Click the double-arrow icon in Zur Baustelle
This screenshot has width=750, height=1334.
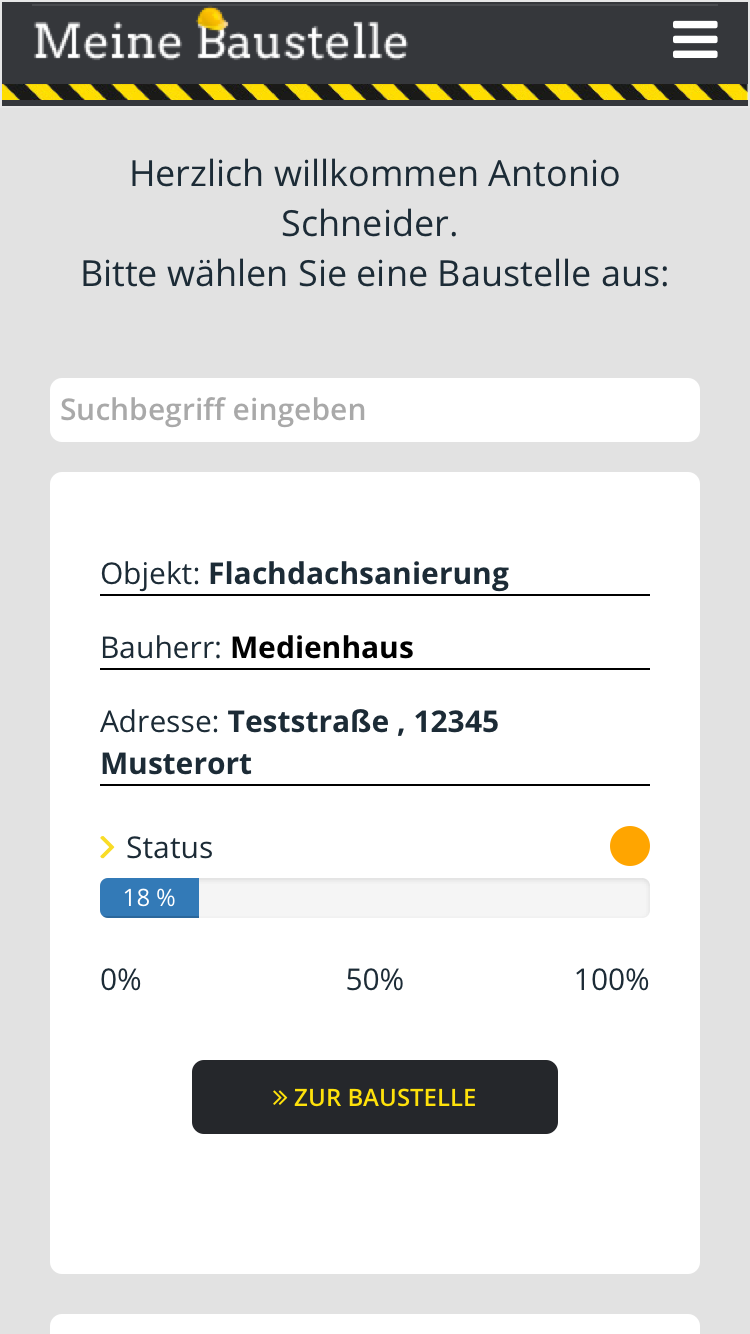pos(280,1097)
